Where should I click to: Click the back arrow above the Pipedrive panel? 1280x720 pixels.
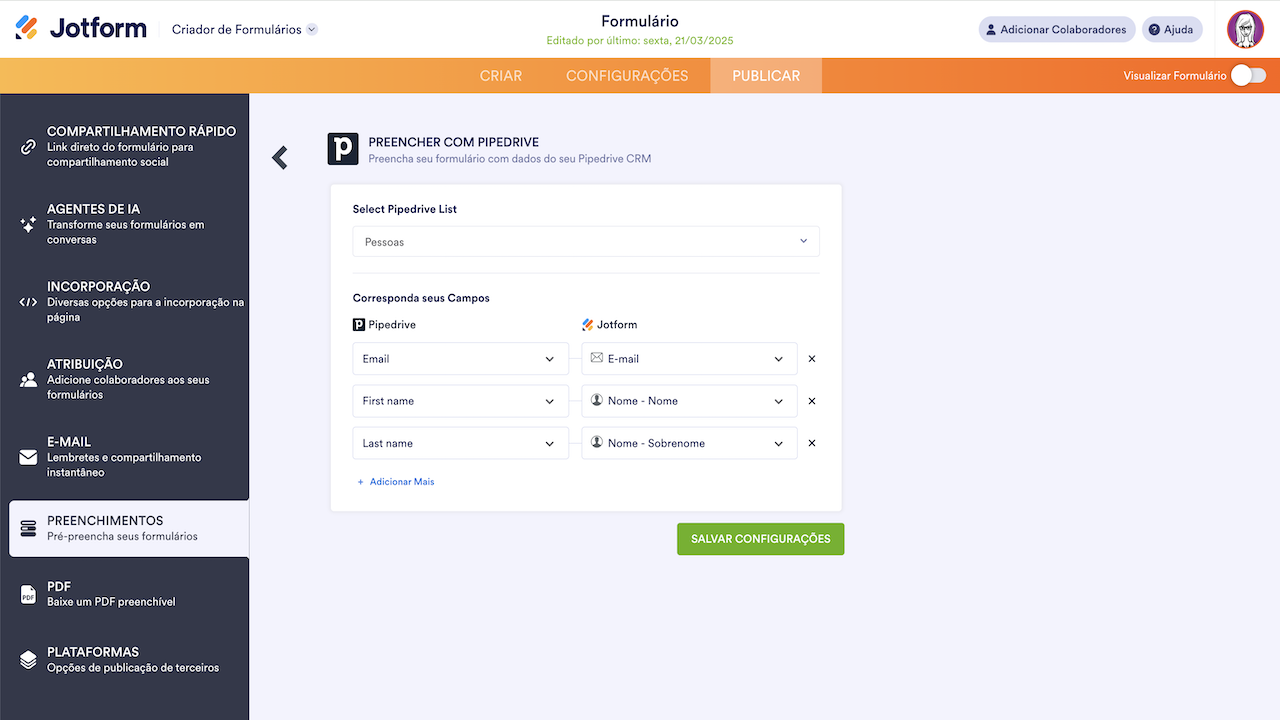[279, 157]
